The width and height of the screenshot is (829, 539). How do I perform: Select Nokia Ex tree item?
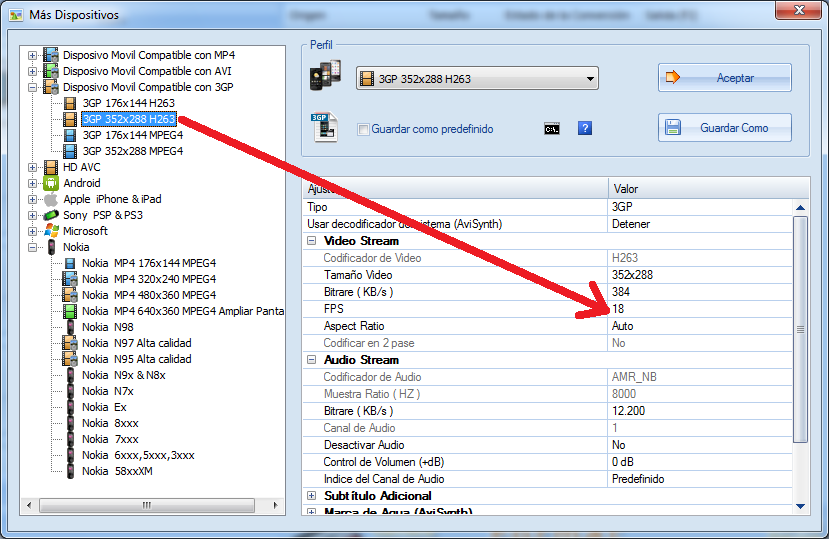(x=104, y=407)
